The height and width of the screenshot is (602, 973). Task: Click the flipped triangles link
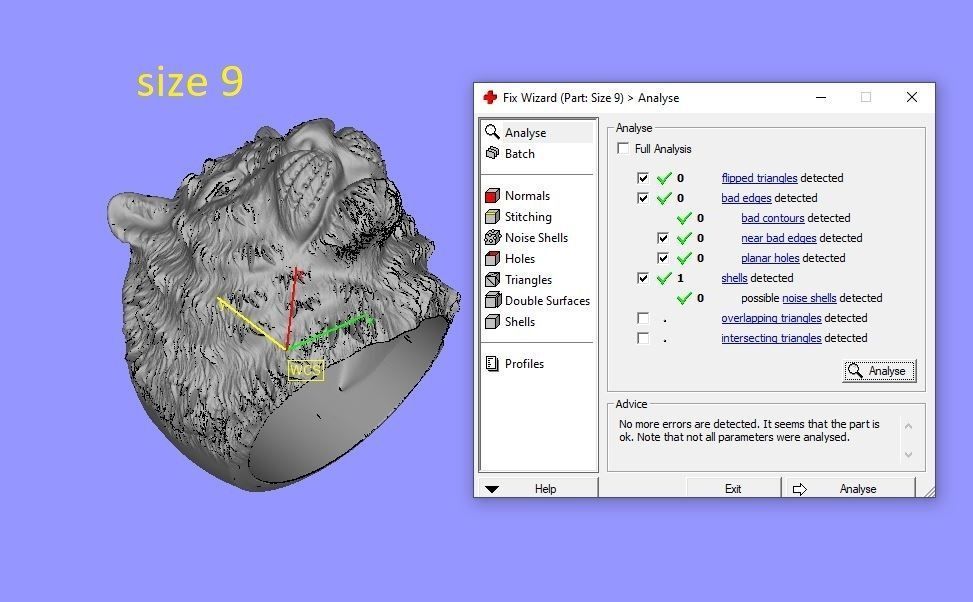tap(759, 178)
